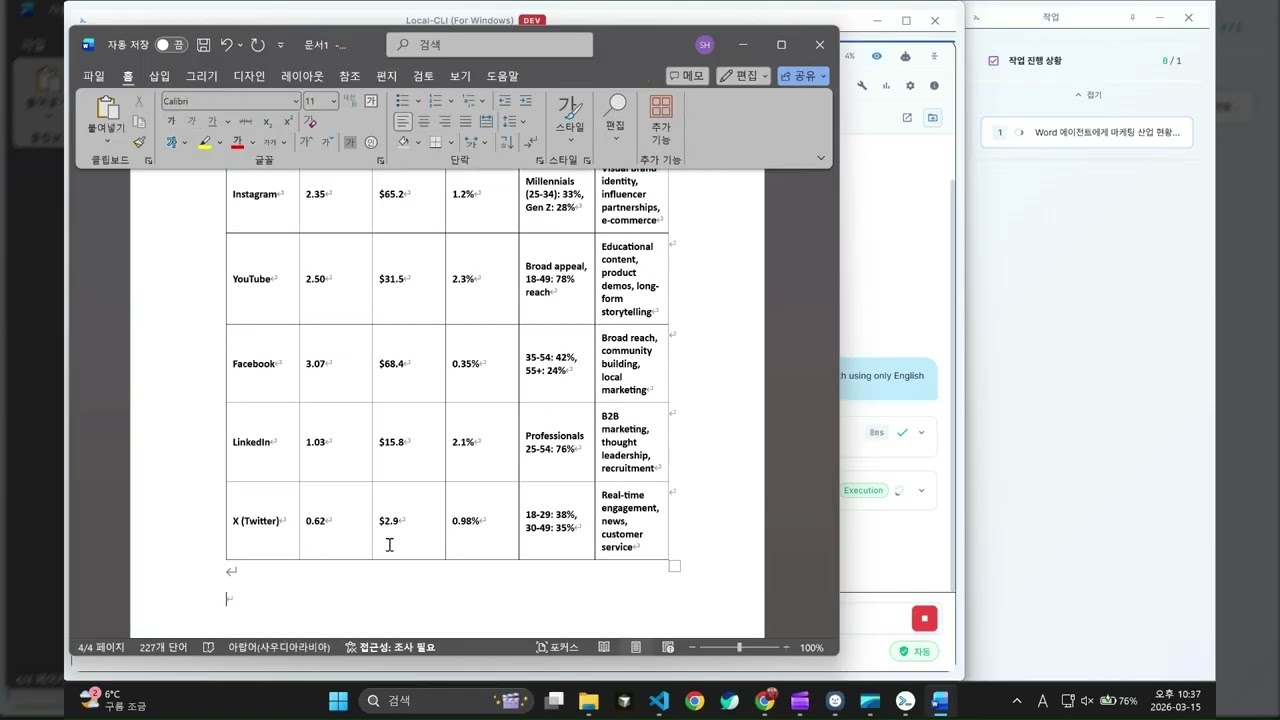Screen dimensions: 1280x720
Task: Click the Save icon in Word title bar
Action: 204,45
